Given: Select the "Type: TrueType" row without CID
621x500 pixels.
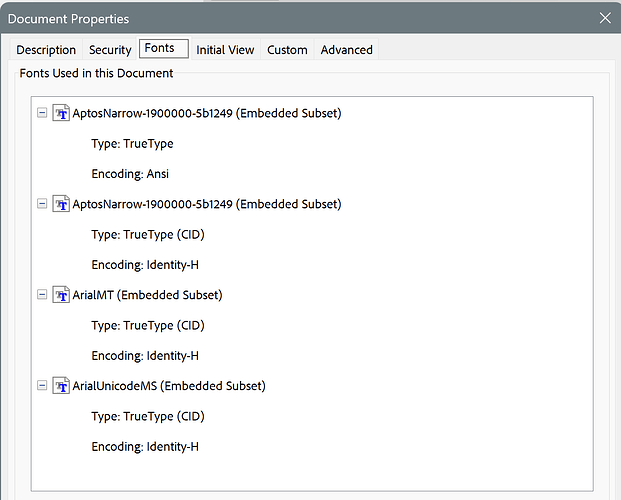Looking at the screenshot, I should [132, 144].
